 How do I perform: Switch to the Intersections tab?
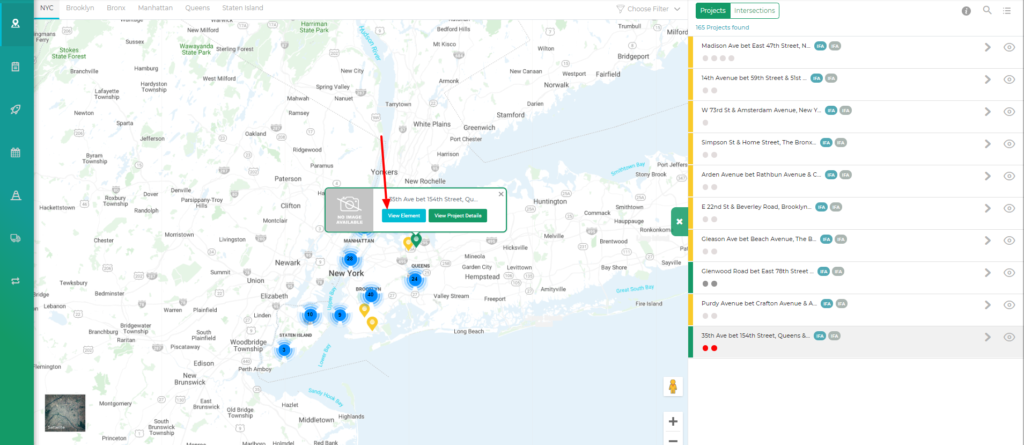point(754,10)
